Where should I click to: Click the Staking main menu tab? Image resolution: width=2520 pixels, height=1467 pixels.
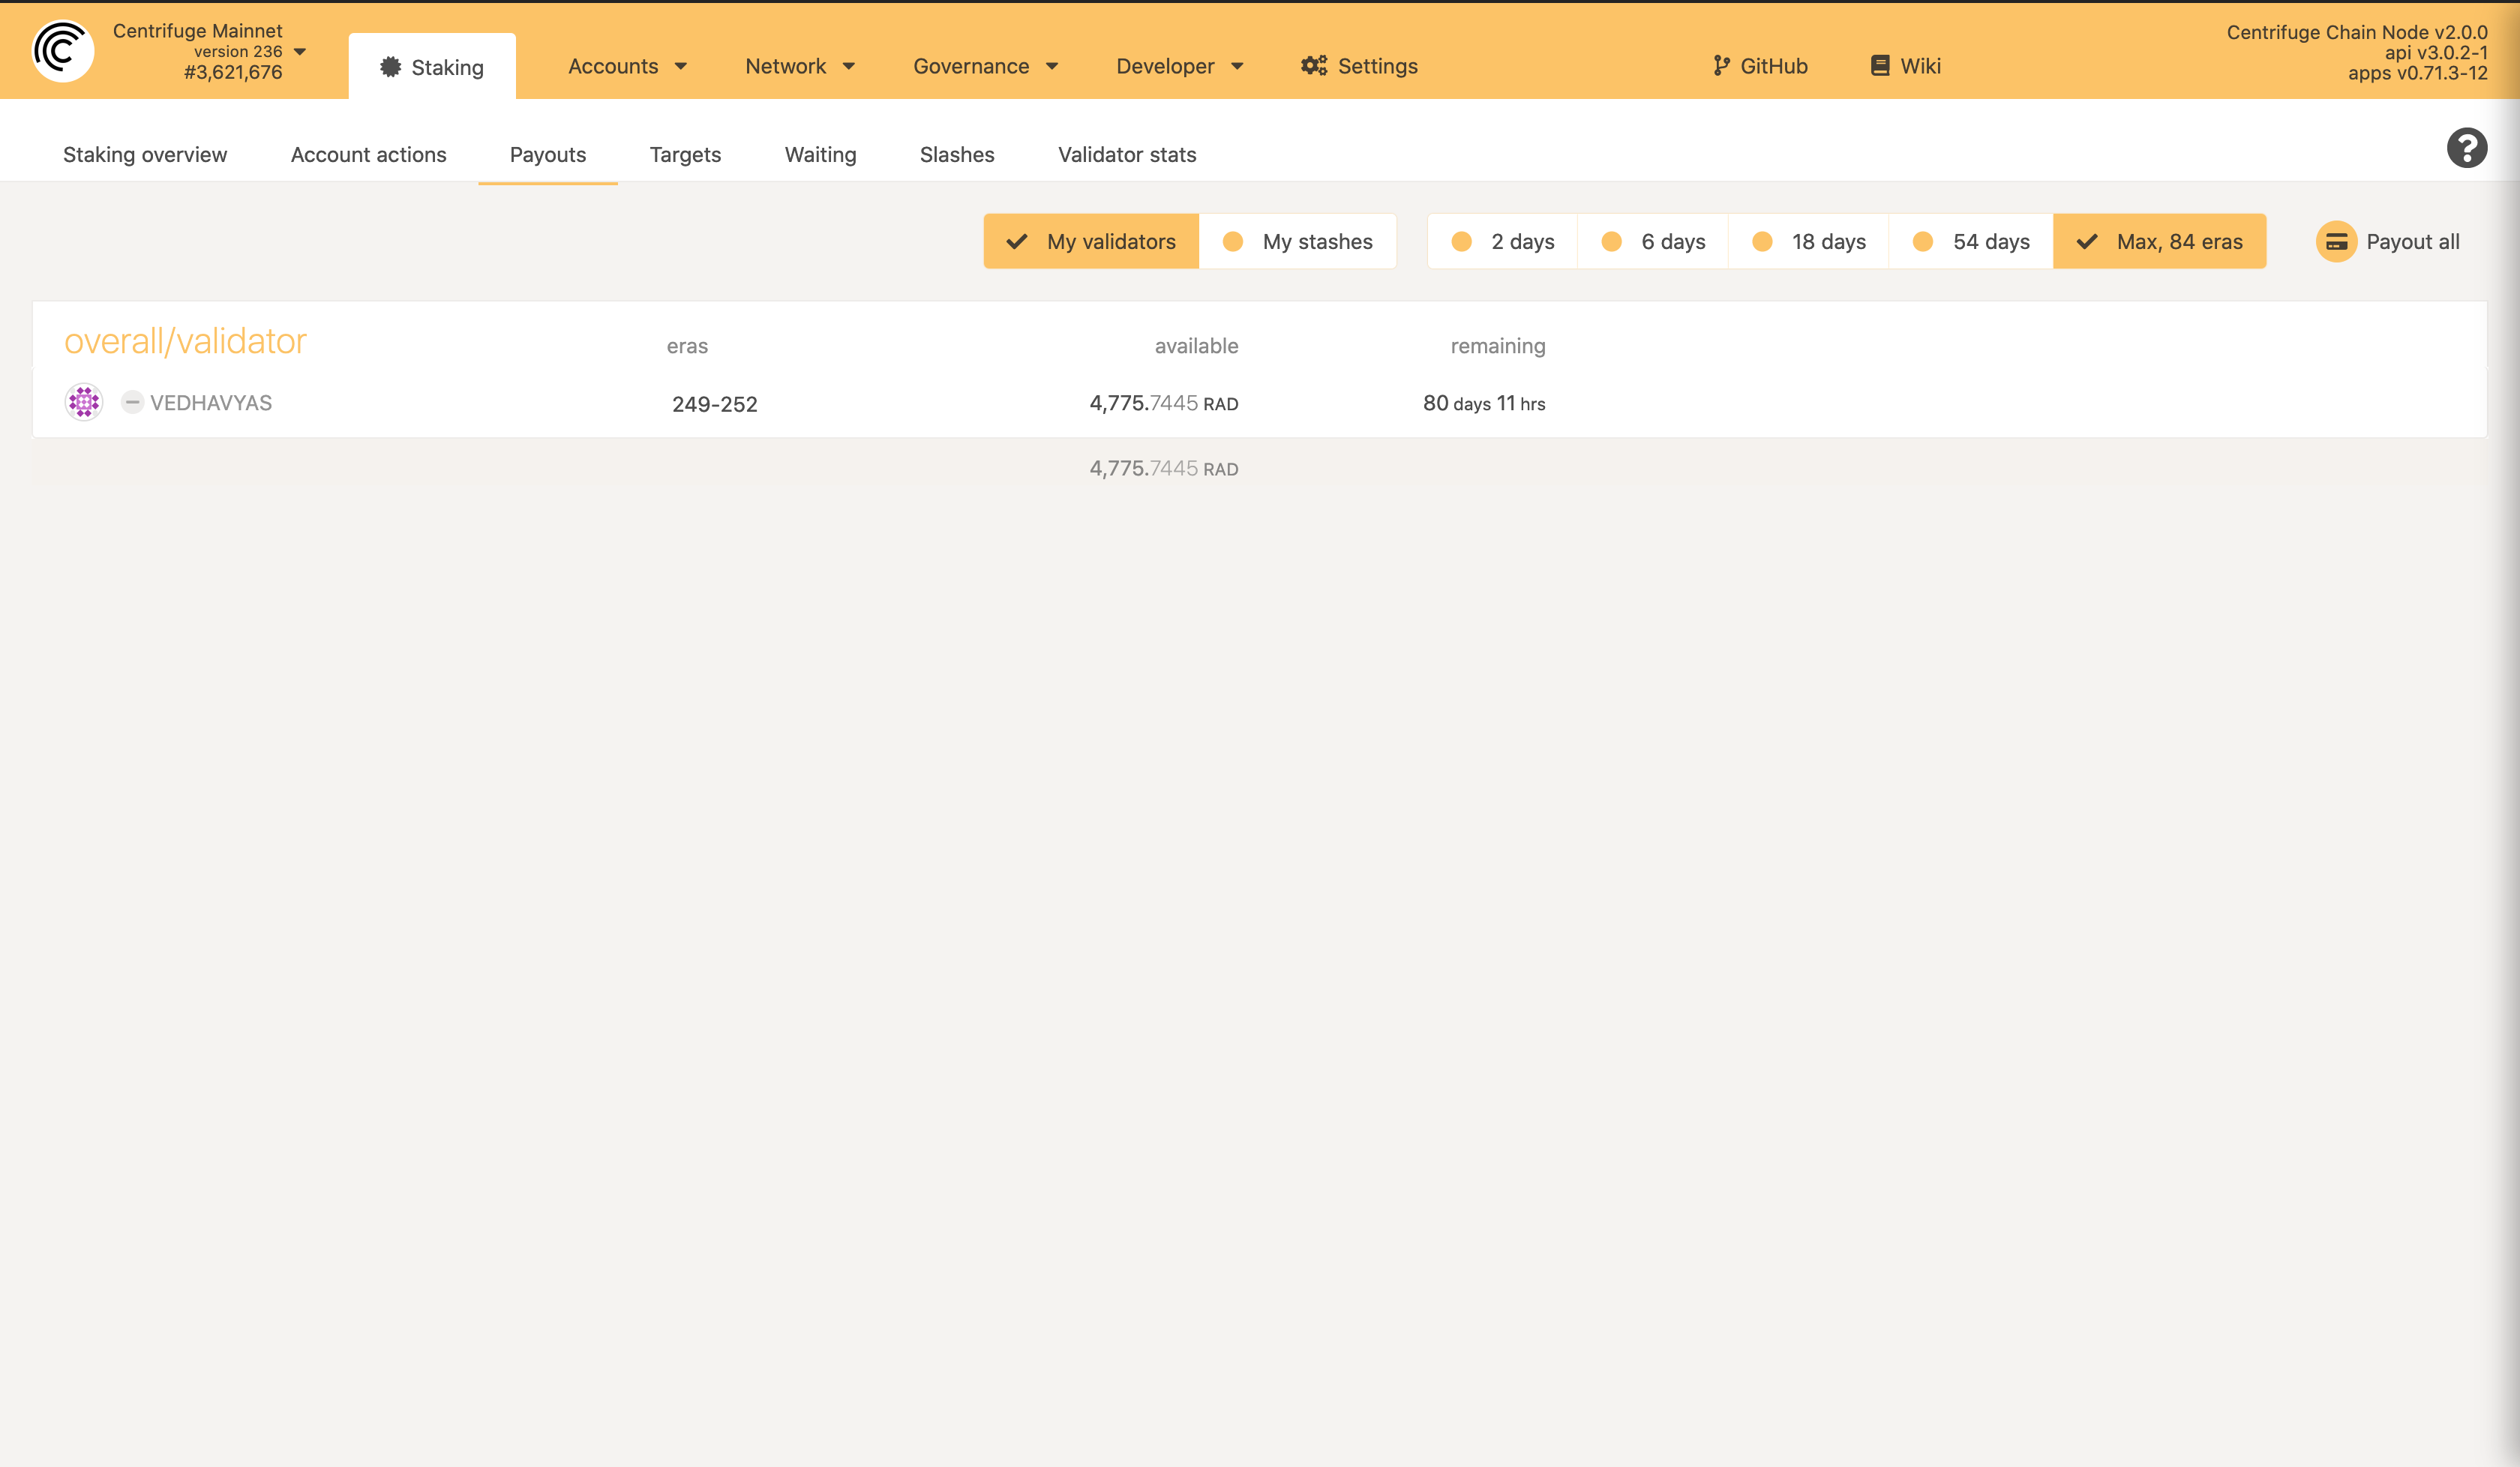click(x=432, y=67)
